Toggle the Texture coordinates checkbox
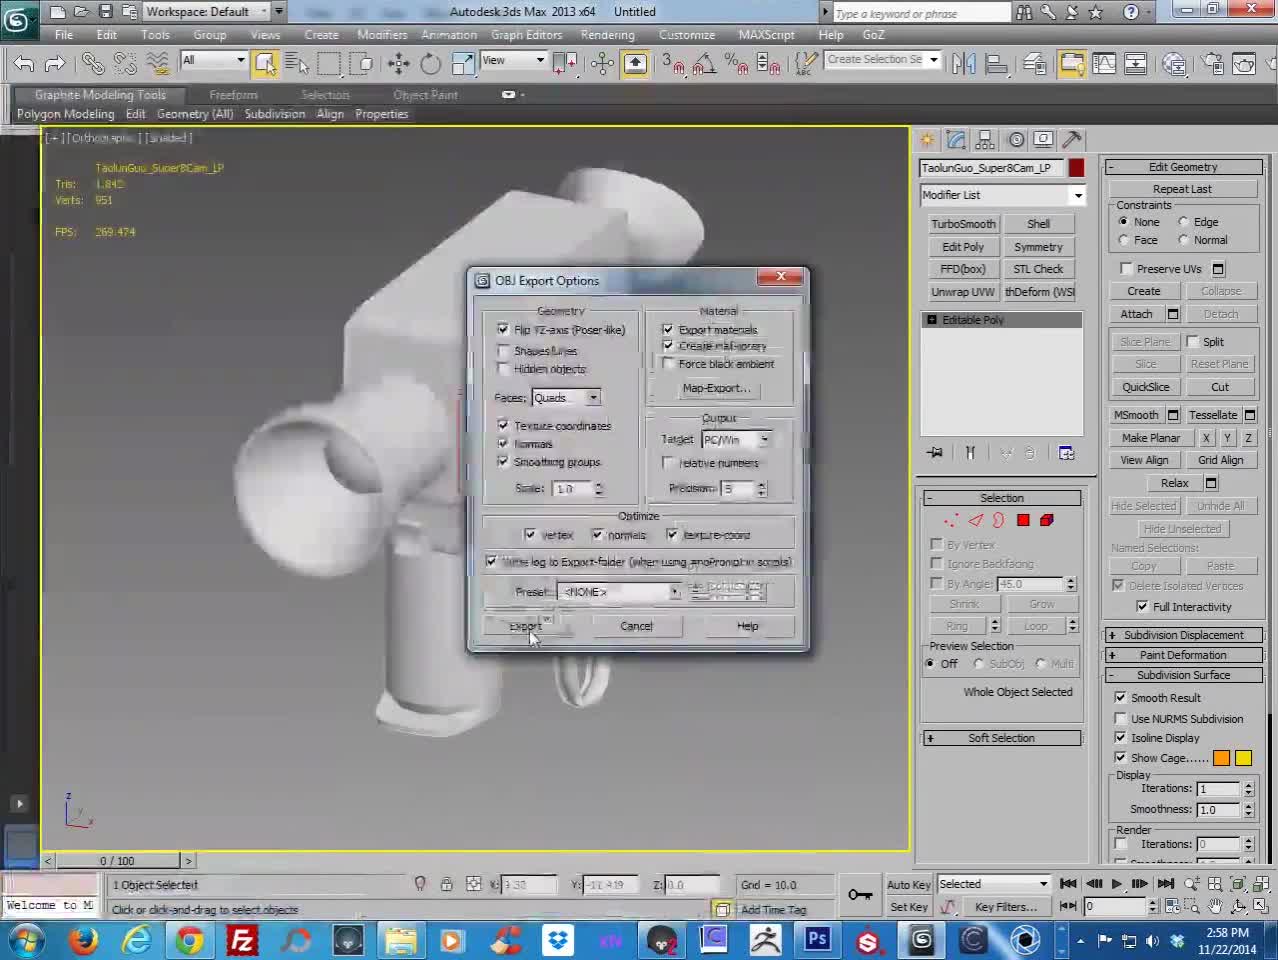This screenshot has height=960, width=1278. coord(503,425)
